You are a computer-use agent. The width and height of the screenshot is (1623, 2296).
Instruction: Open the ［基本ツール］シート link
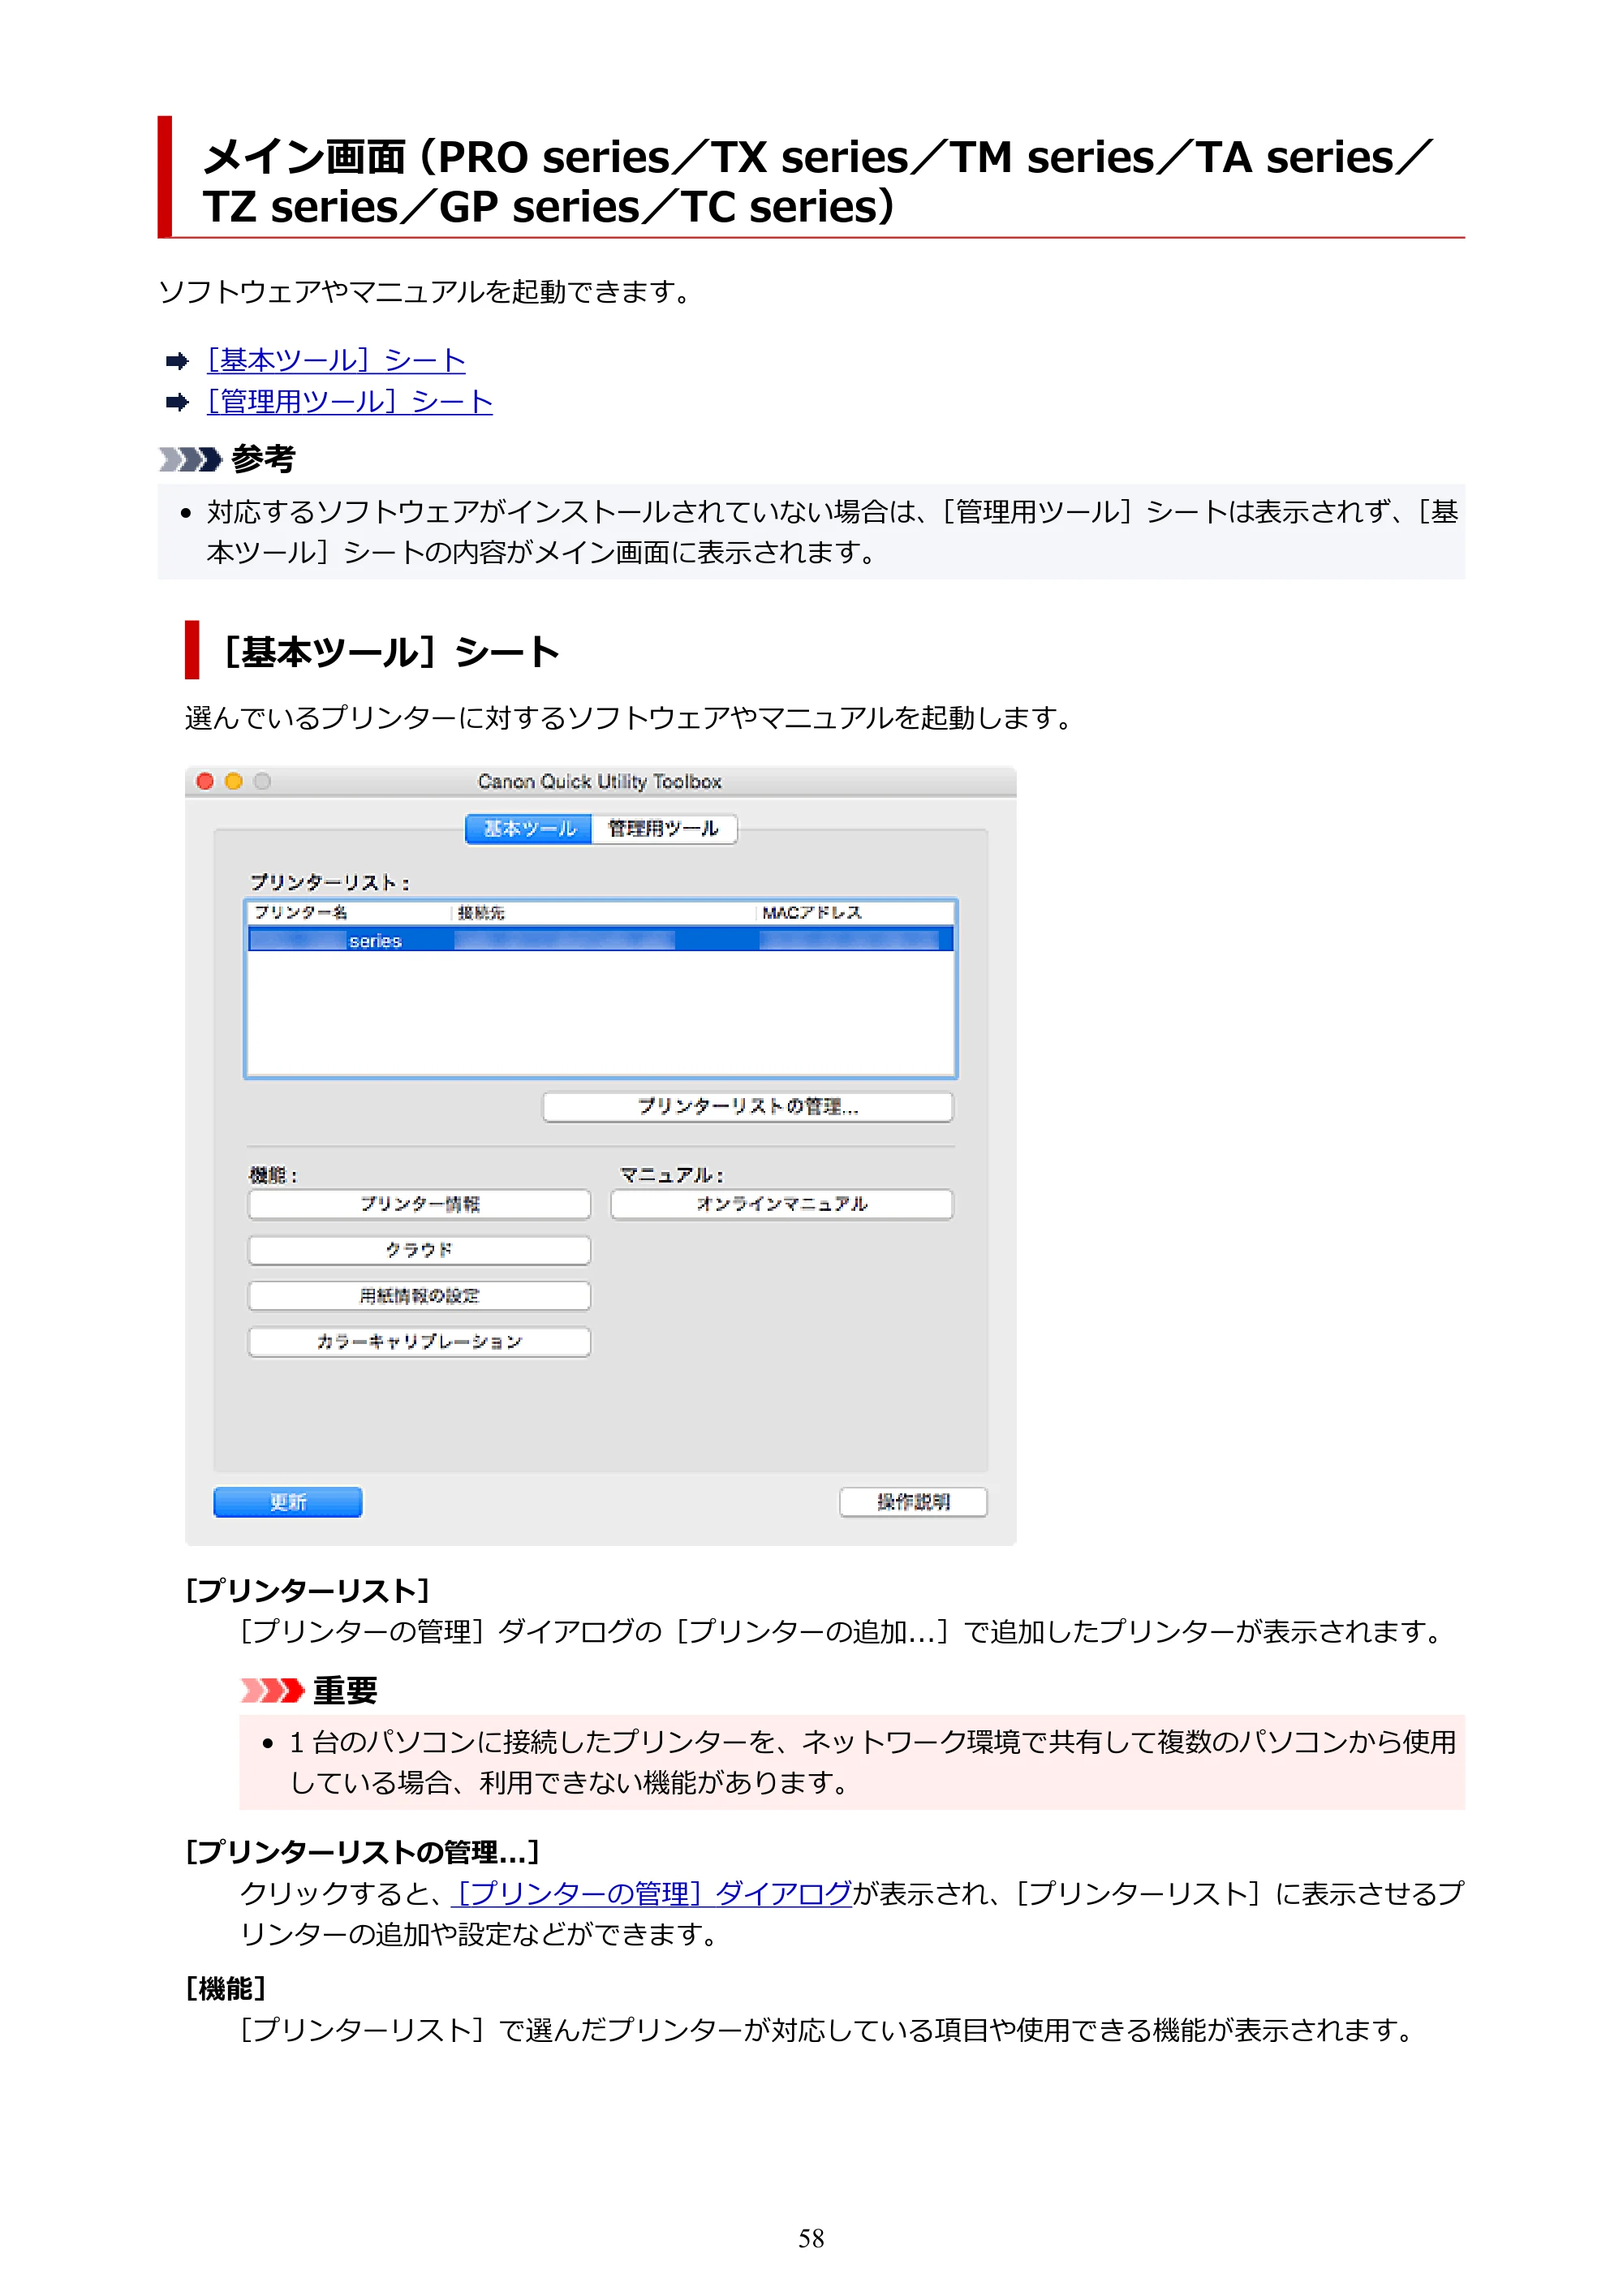(x=336, y=360)
